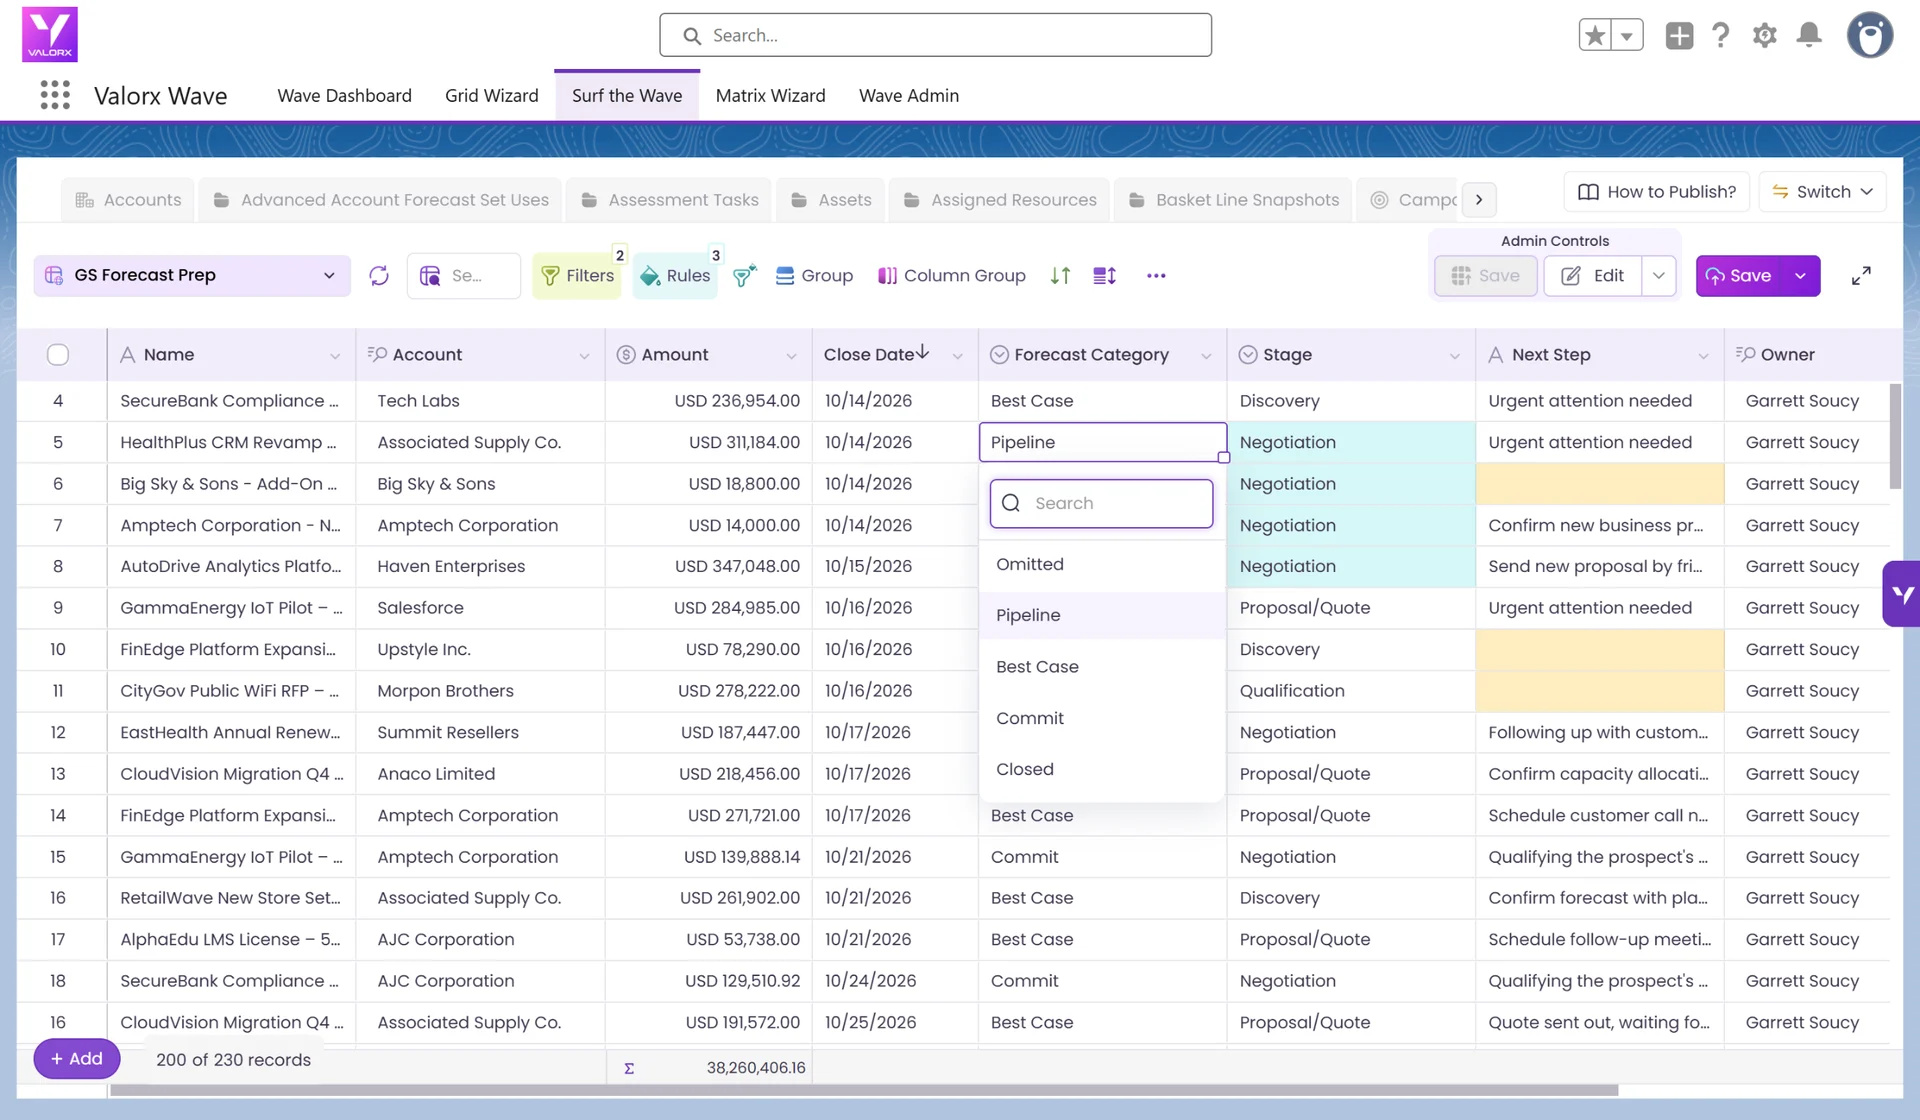This screenshot has height=1120, width=1920.
Task: Click the row height adjust icon
Action: pyautogui.click(x=1105, y=275)
